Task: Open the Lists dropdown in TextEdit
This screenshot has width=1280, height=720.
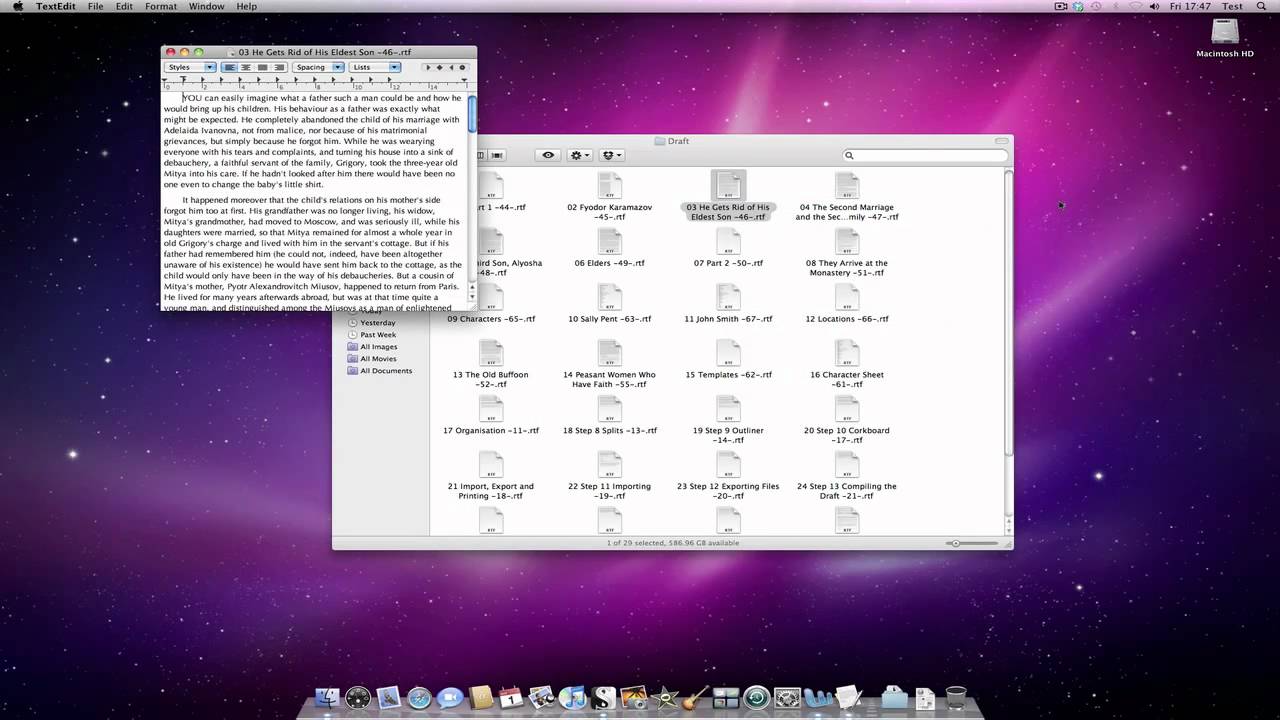Action: tap(375, 67)
